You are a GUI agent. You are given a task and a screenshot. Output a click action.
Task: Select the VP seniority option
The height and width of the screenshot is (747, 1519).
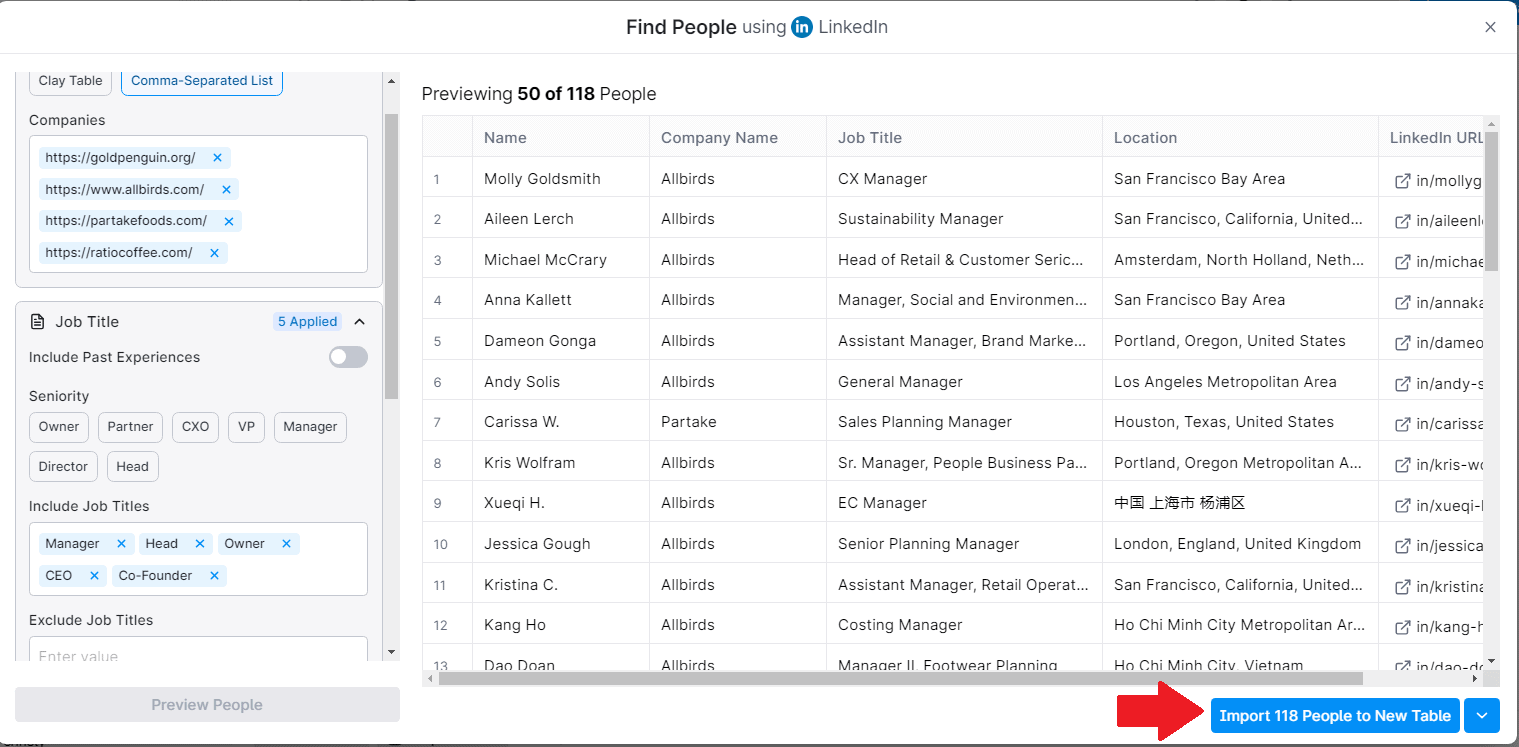tap(246, 427)
